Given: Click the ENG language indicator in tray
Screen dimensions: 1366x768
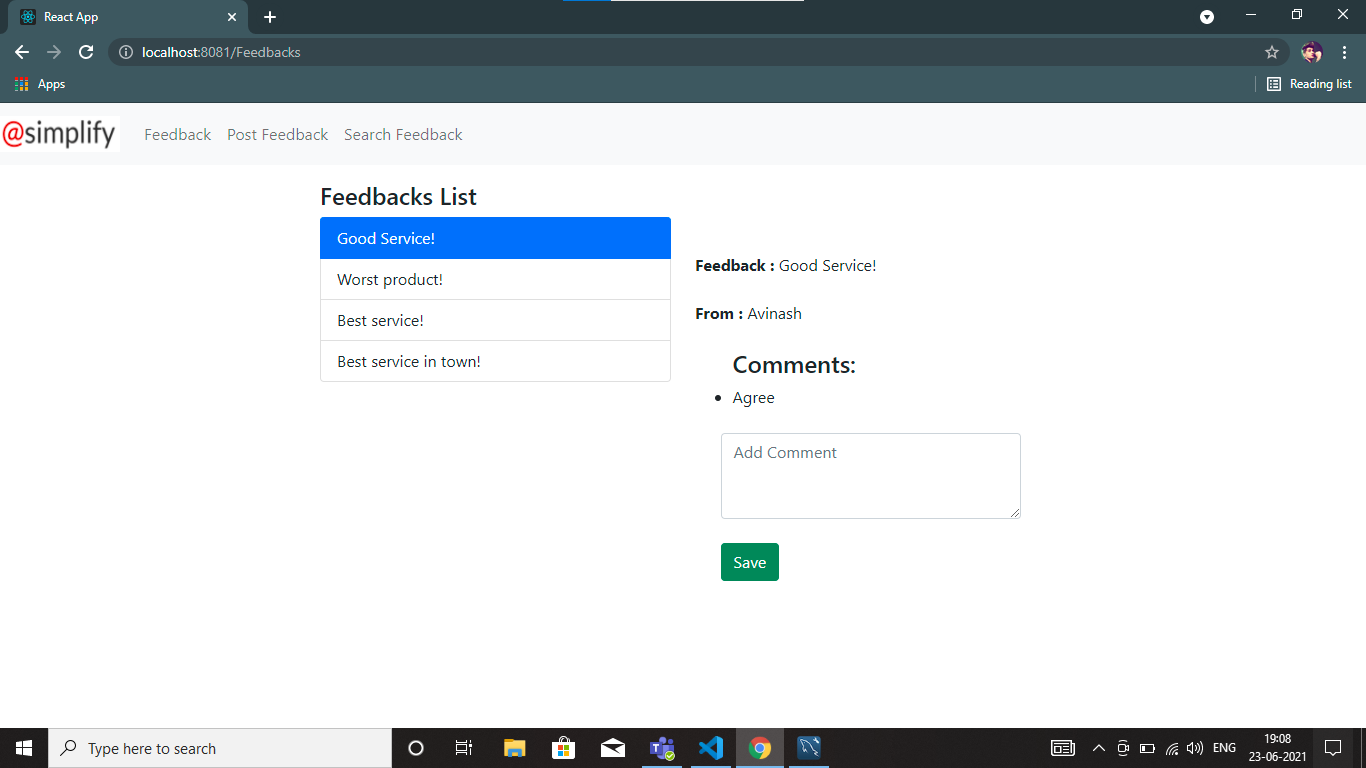Looking at the screenshot, I should [1224, 747].
